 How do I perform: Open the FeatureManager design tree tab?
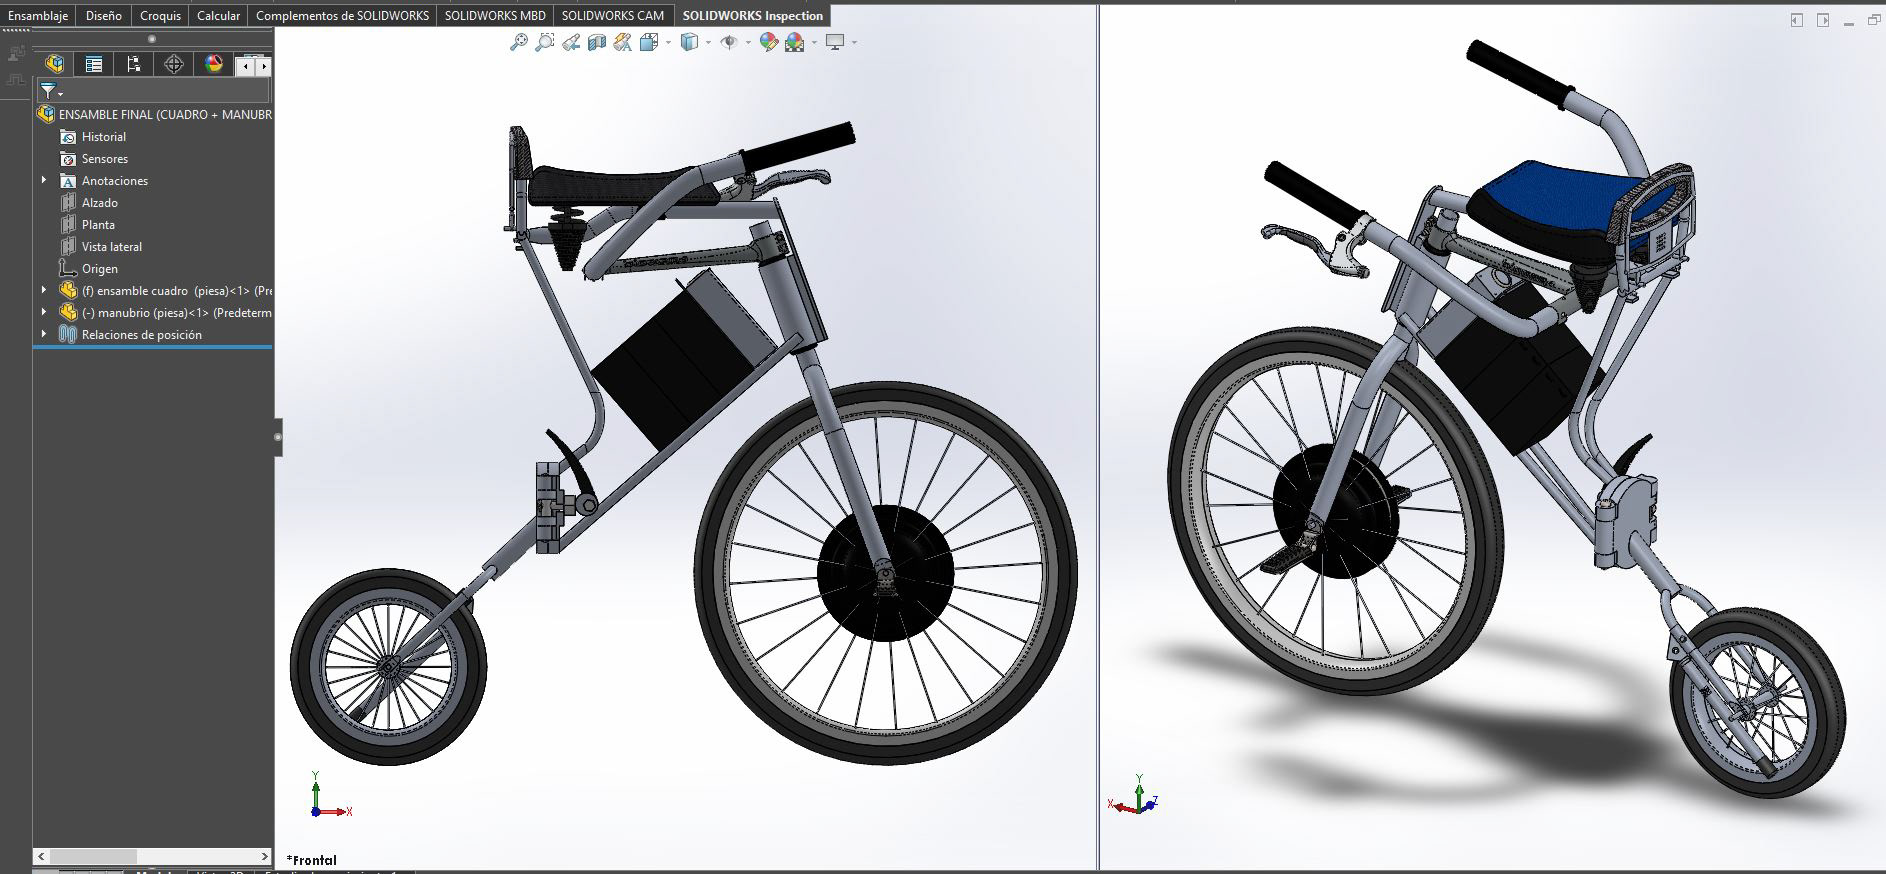(x=55, y=64)
